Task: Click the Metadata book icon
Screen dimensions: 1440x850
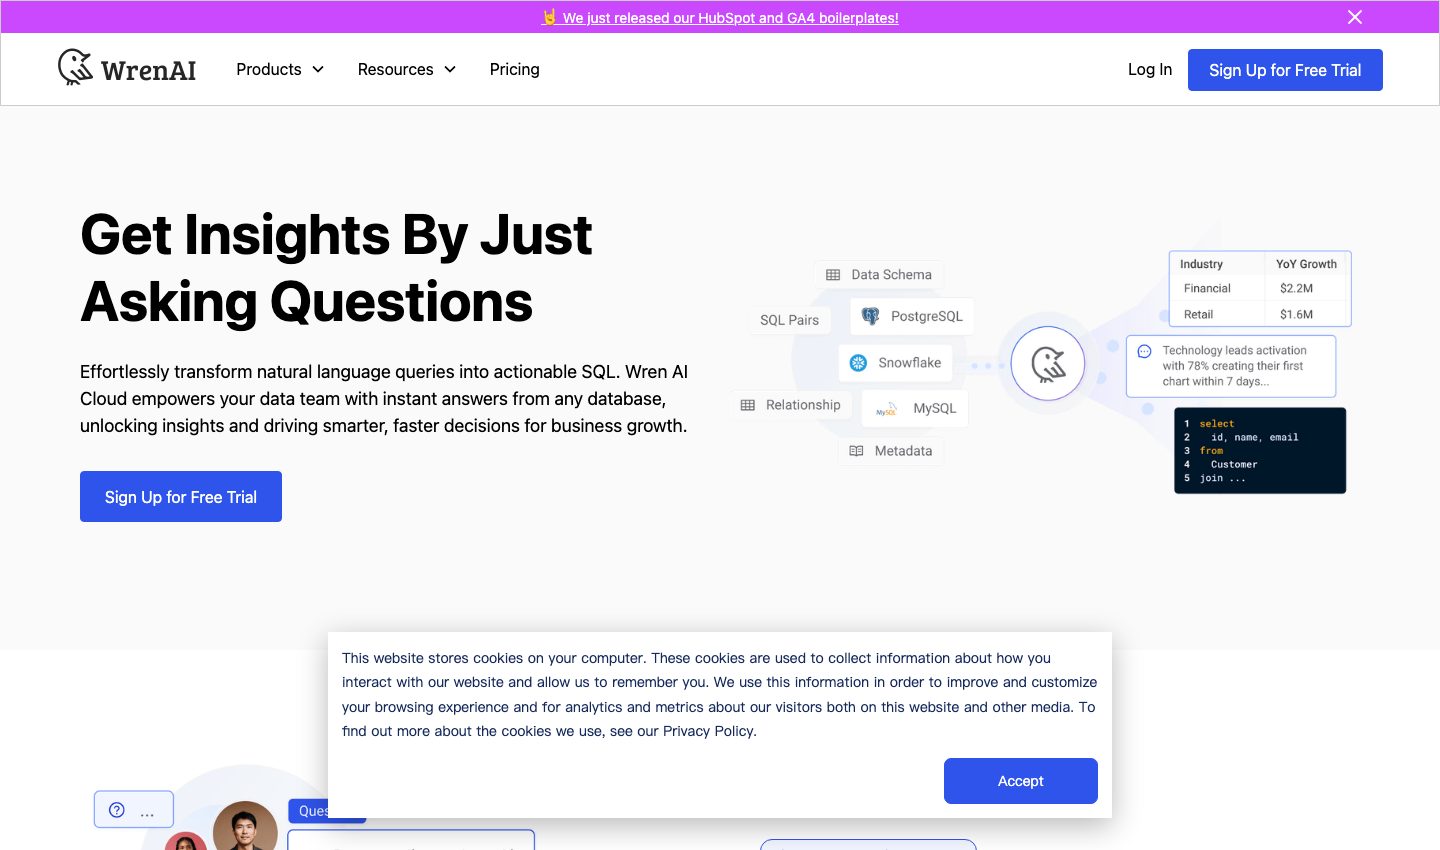Action: [856, 451]
